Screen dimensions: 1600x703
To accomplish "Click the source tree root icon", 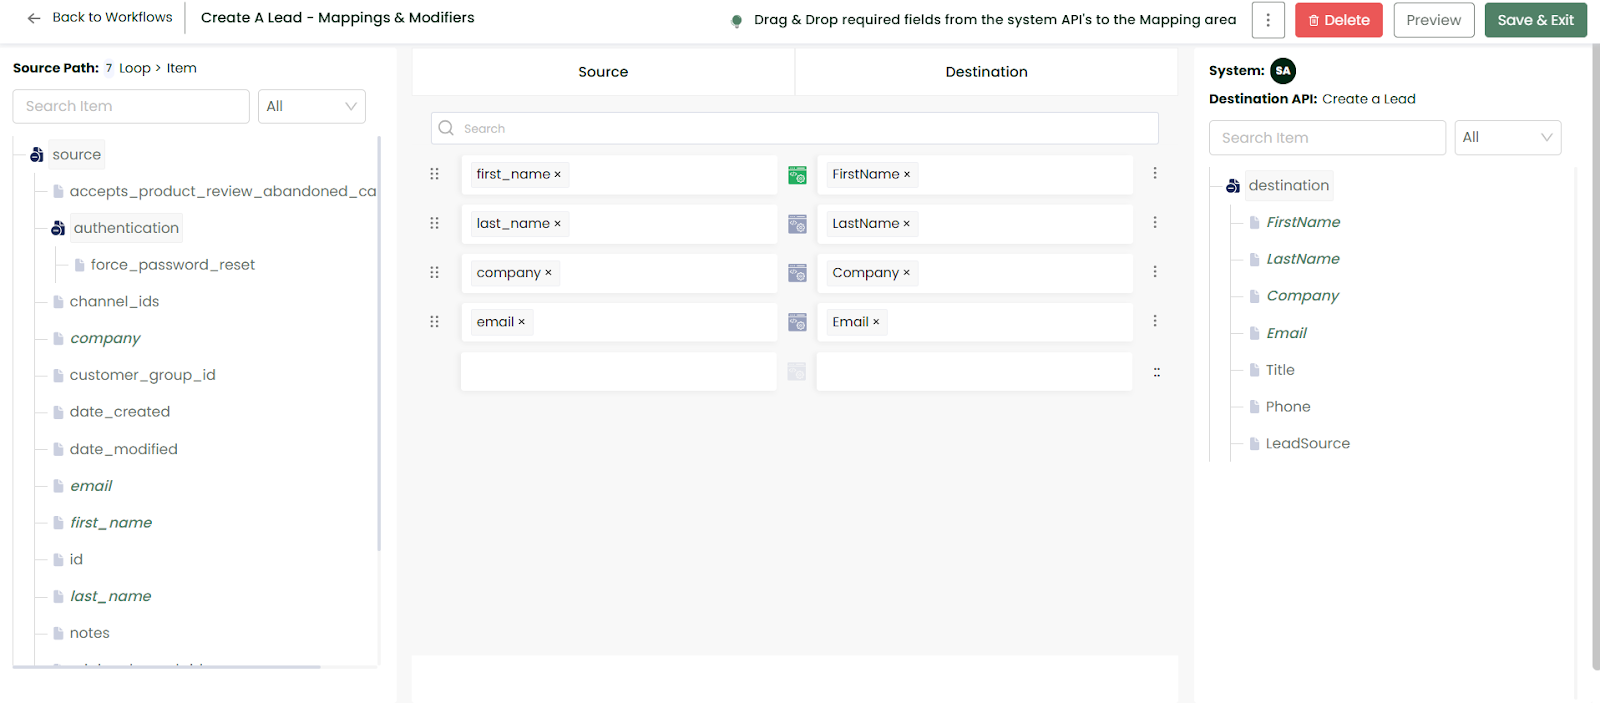I will coord(37,155).
